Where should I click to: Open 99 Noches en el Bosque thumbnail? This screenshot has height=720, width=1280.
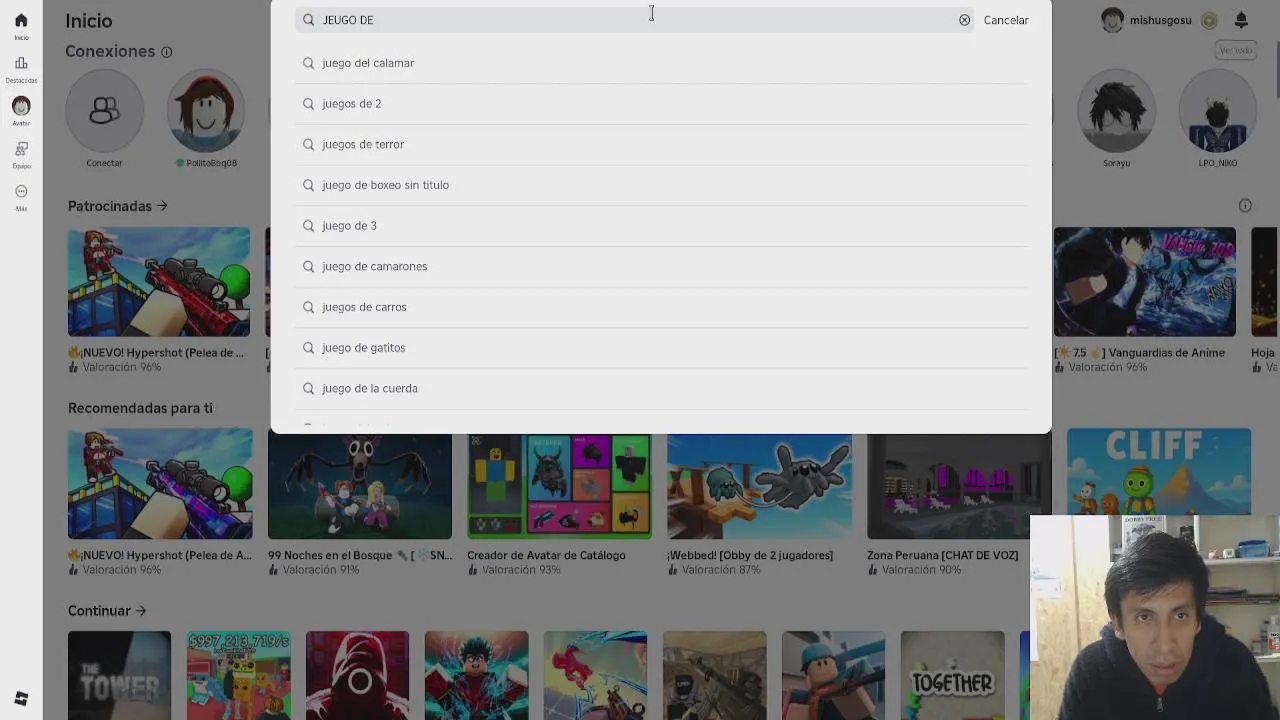click(x=360, y=487)
